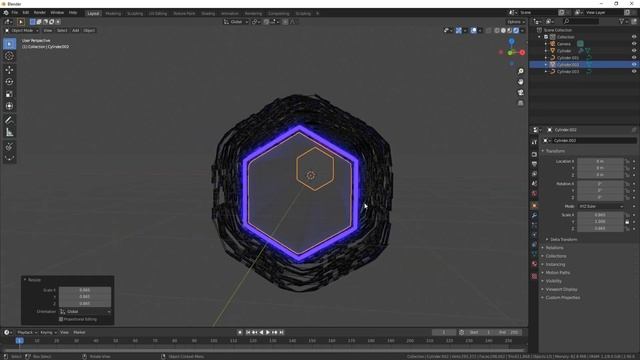Click the outliner filter funnel icon
640x360 pixels.
point(622,21)
